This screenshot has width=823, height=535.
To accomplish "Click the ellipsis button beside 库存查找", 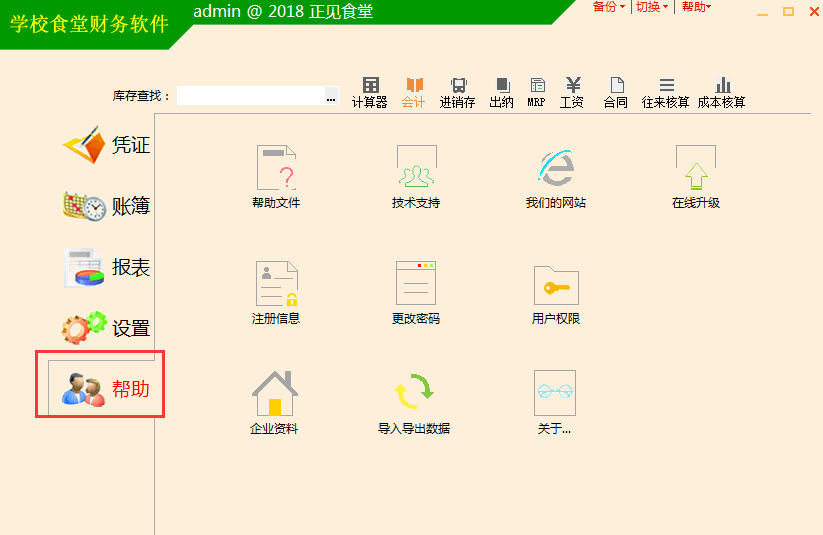I will (331, 96).
